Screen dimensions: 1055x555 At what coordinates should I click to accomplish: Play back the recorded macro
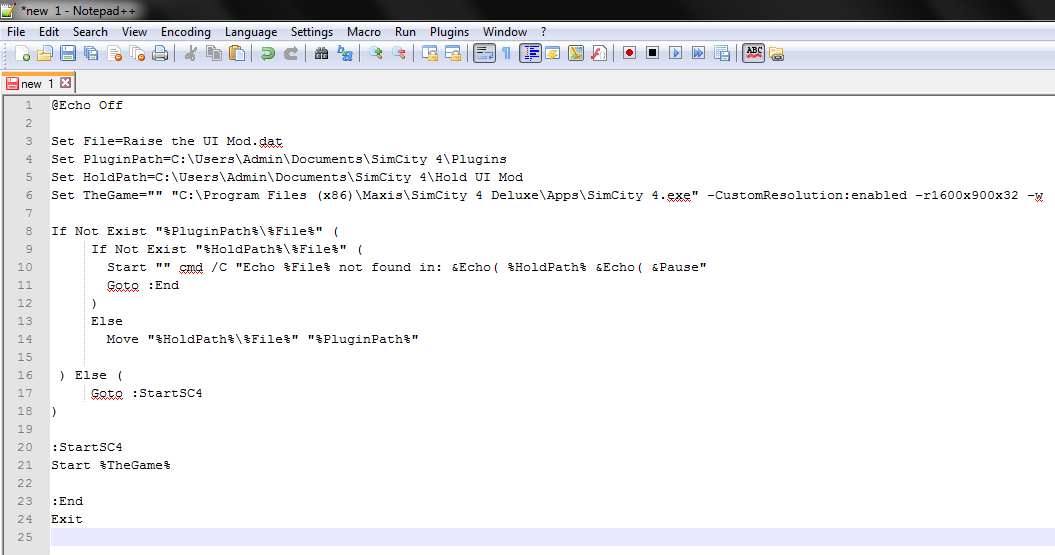676,53
